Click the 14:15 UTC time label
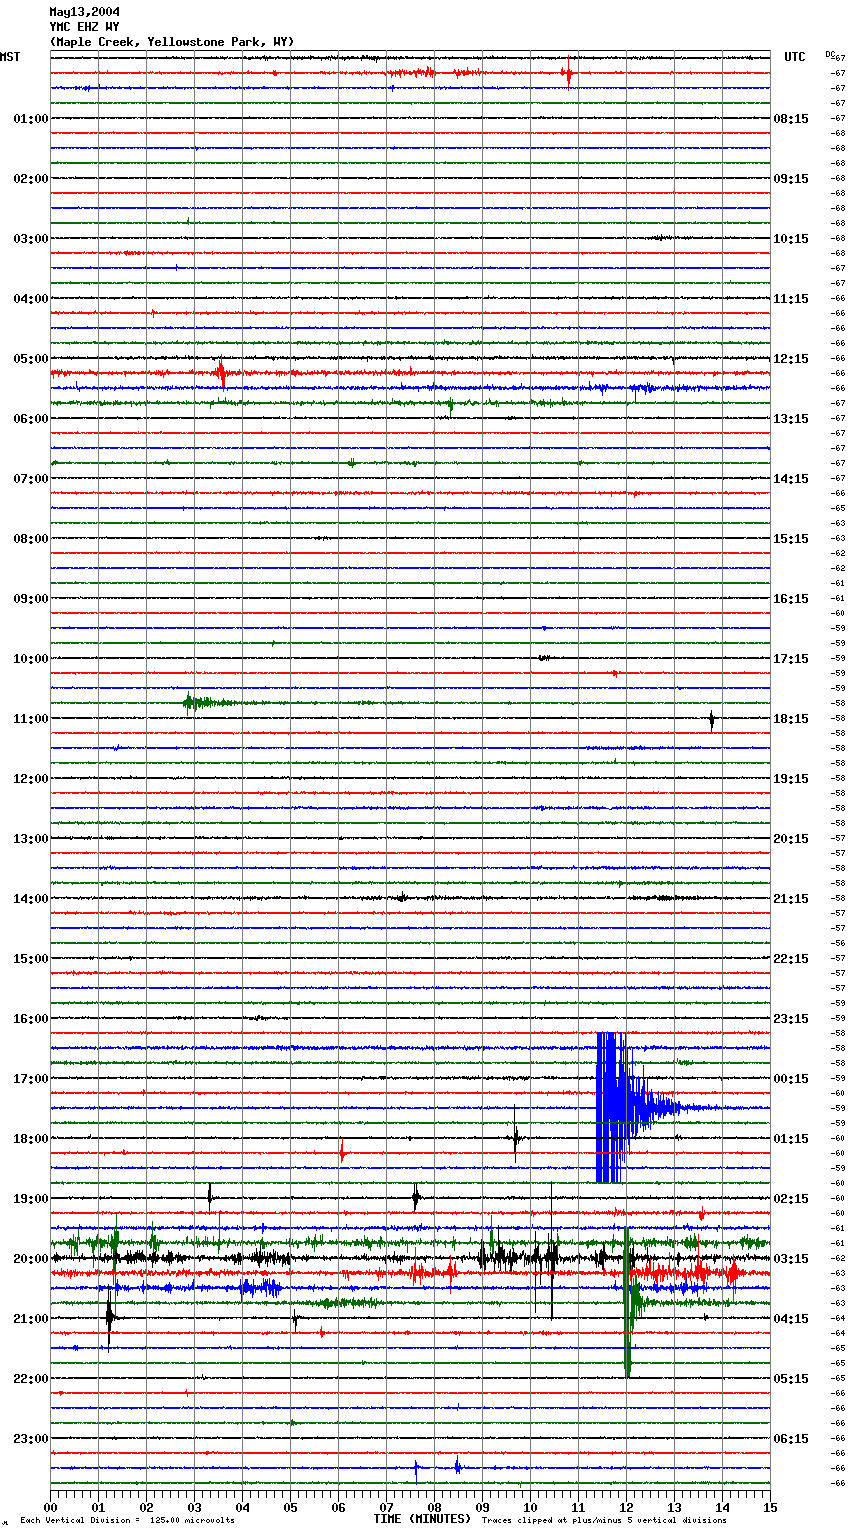This screenshot has width=850, height=1534. click(791, 479)
